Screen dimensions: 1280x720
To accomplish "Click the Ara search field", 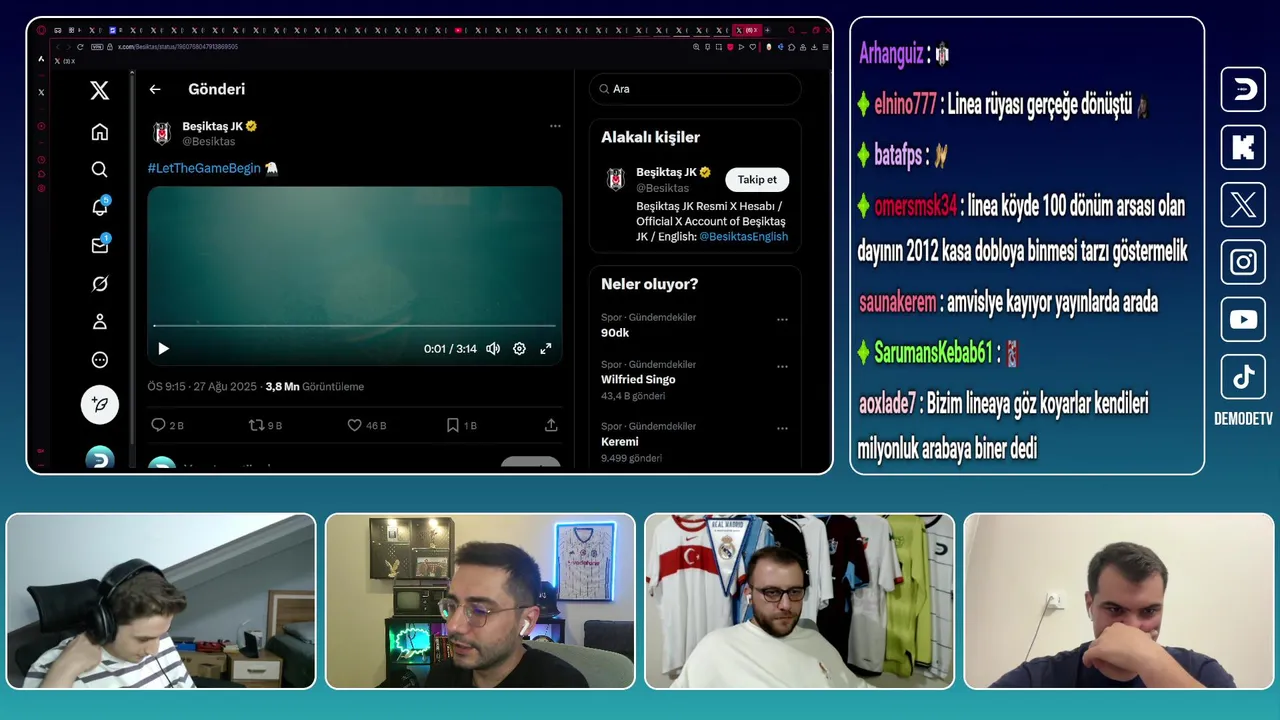I will tap(695, 89).
